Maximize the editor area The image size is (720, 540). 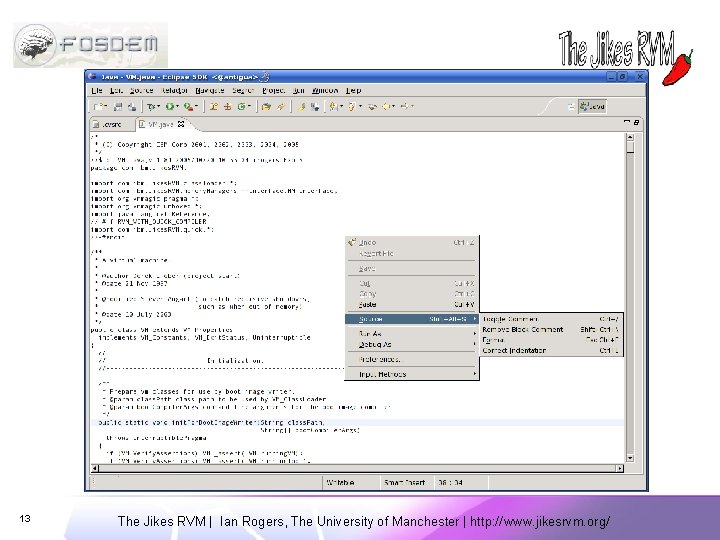click(x=636, y=122)
